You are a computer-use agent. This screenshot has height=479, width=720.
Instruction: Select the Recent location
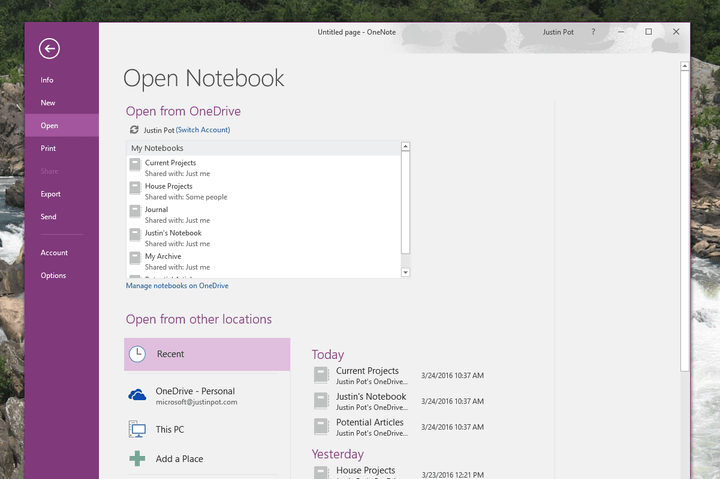(207, 354)
